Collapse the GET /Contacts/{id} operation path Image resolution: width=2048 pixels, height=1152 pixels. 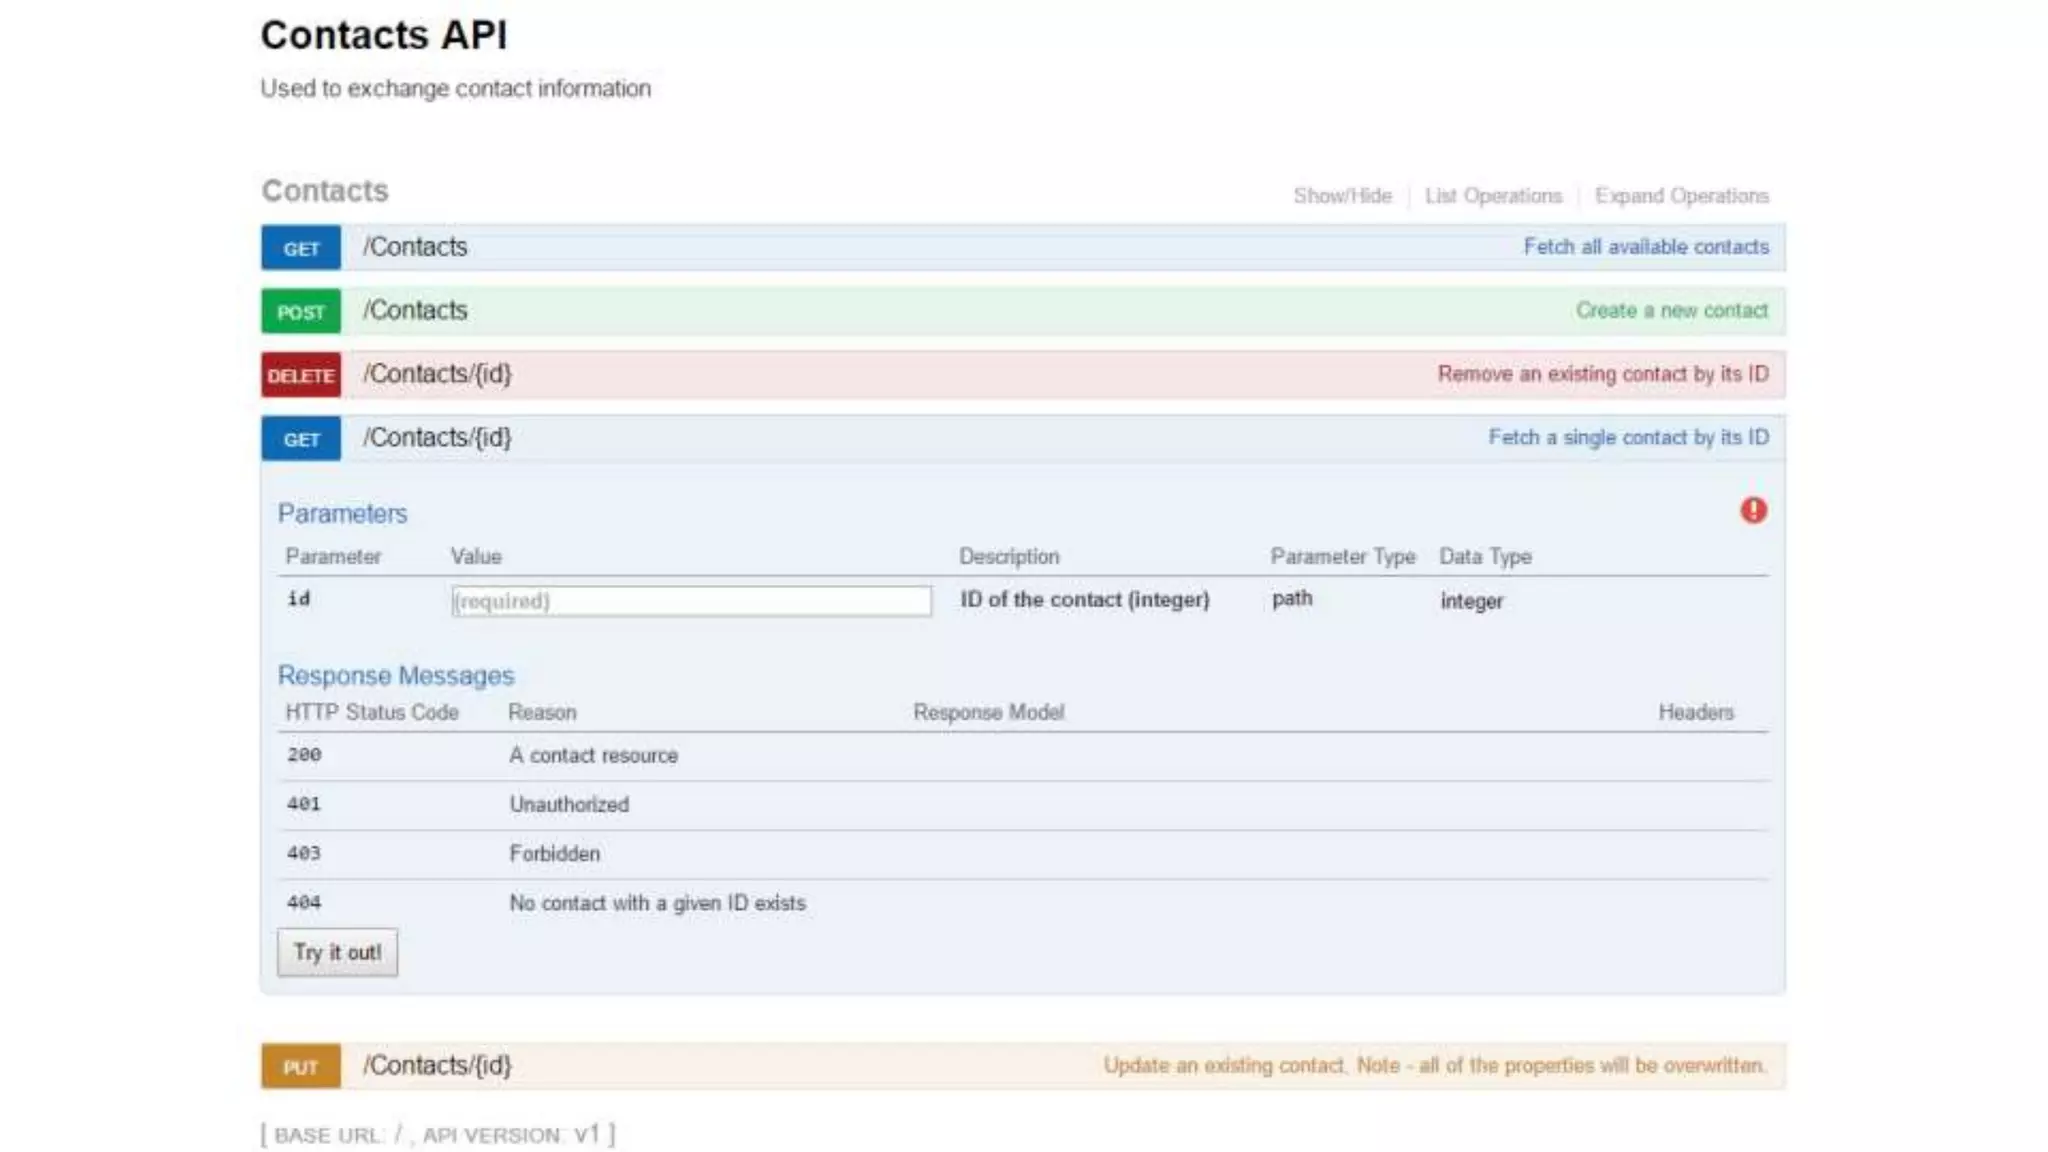[437, 438]
